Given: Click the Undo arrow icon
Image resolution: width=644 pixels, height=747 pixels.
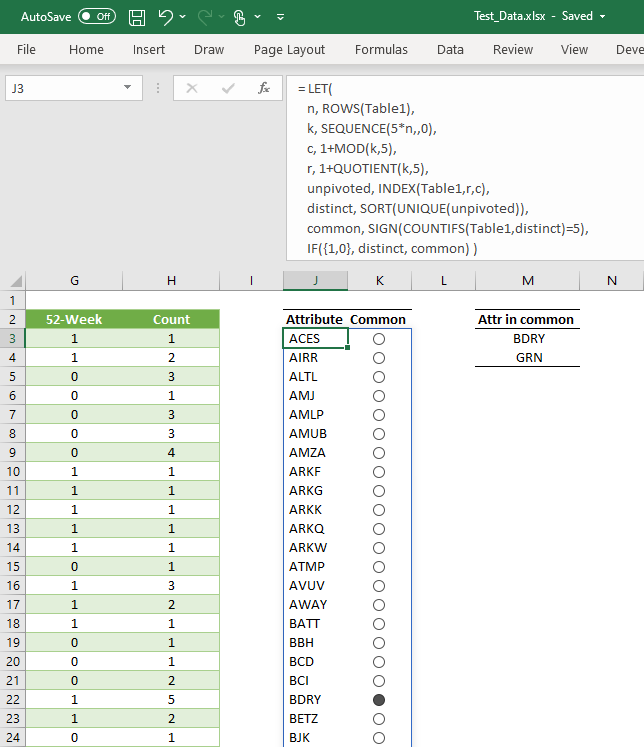Looking at the screenshot, I should [x=165, y=17].
